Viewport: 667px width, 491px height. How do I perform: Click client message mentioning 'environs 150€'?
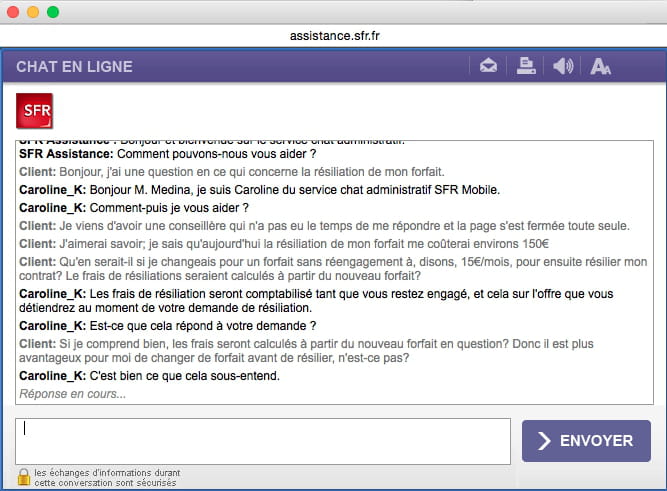point(284,243)
